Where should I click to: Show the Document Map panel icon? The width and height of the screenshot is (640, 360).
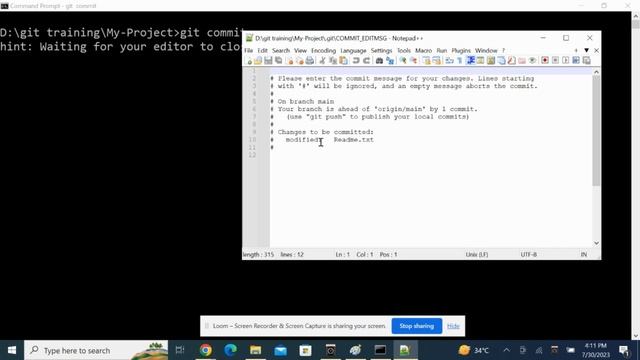[491, 61]
